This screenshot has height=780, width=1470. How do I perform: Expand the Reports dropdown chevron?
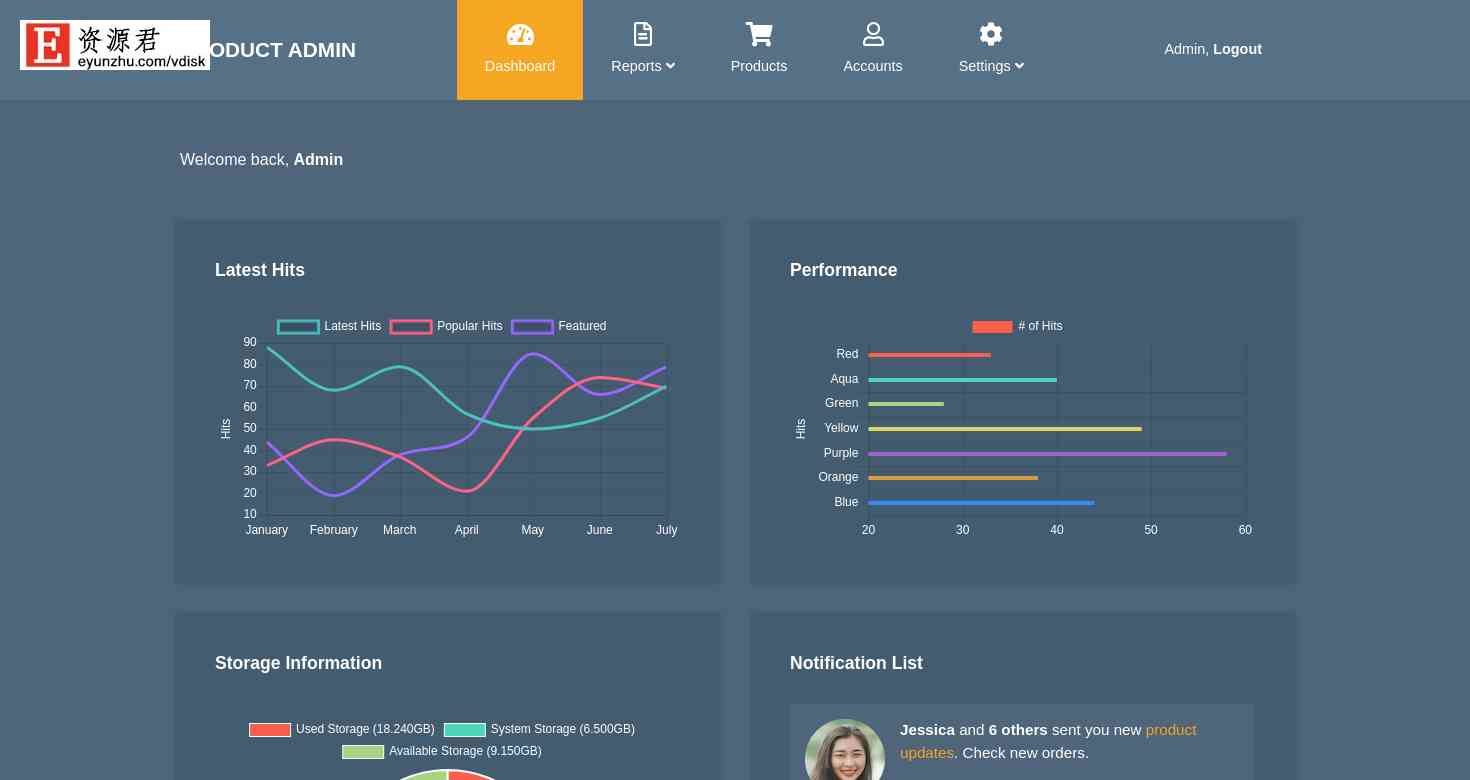click(x=671, y=66)
